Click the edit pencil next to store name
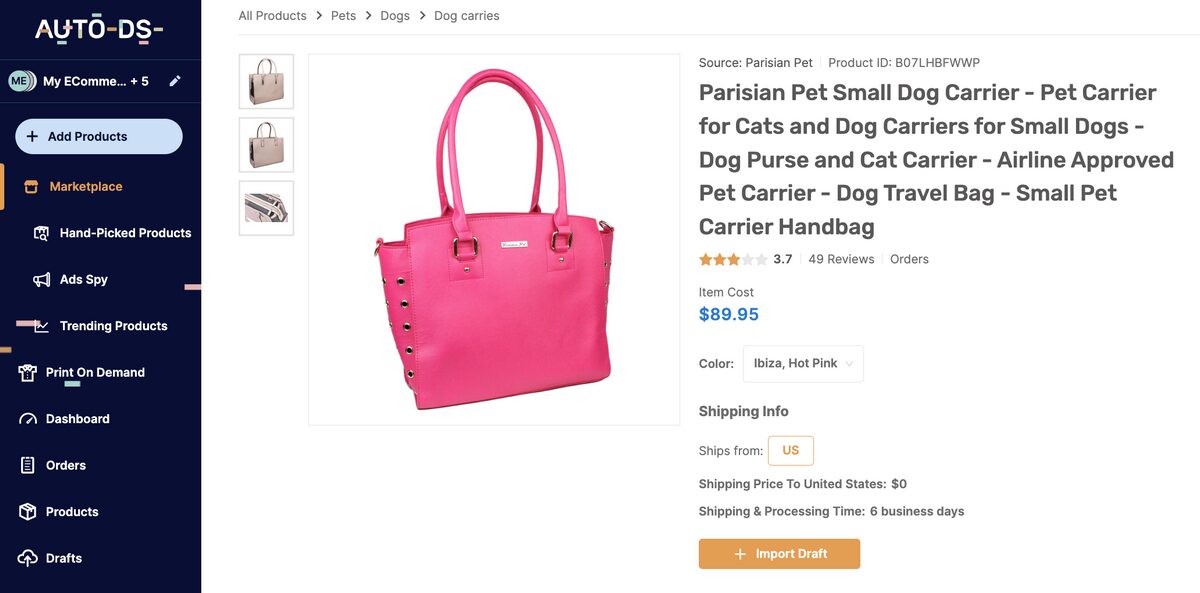This screenshot has width=1200, height=593. [176, 80]
